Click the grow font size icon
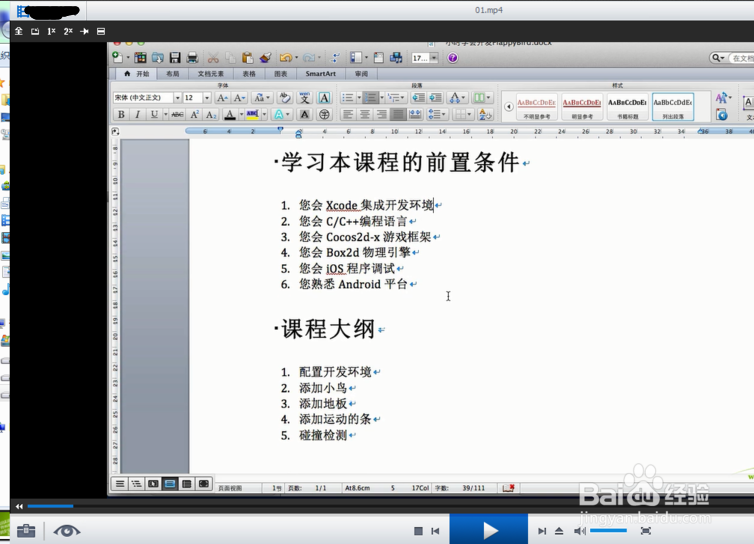754x544 pixels. (x=222, y=98)
